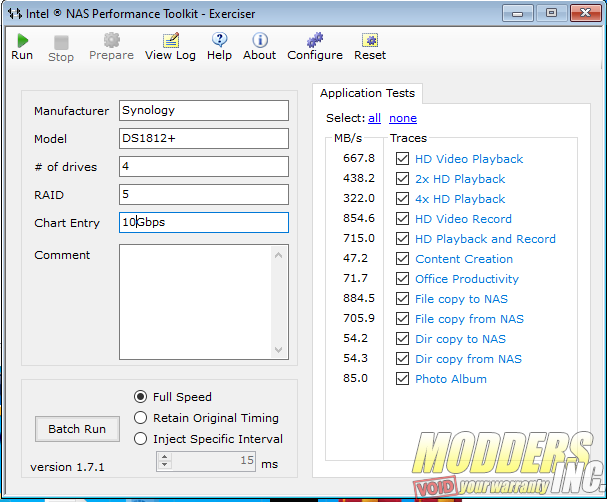Decrease interval ms with down arrow
This screenshot has width=607, height=502.
coord(165,464)
